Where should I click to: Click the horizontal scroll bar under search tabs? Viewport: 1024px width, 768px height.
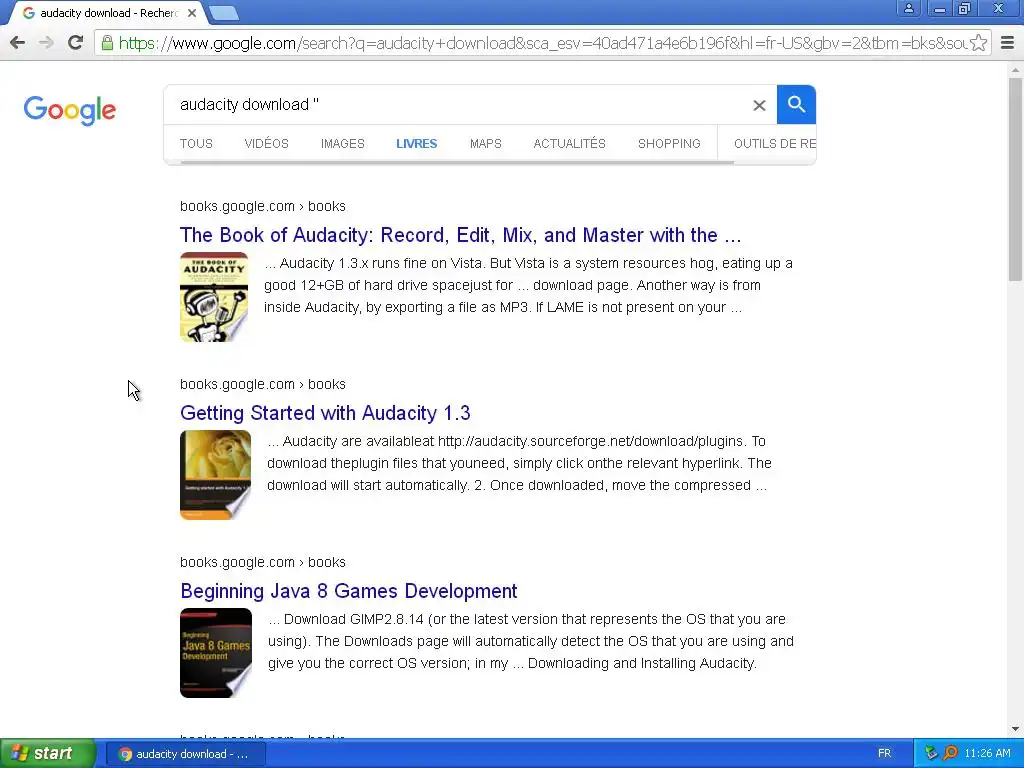coord(457,163)
